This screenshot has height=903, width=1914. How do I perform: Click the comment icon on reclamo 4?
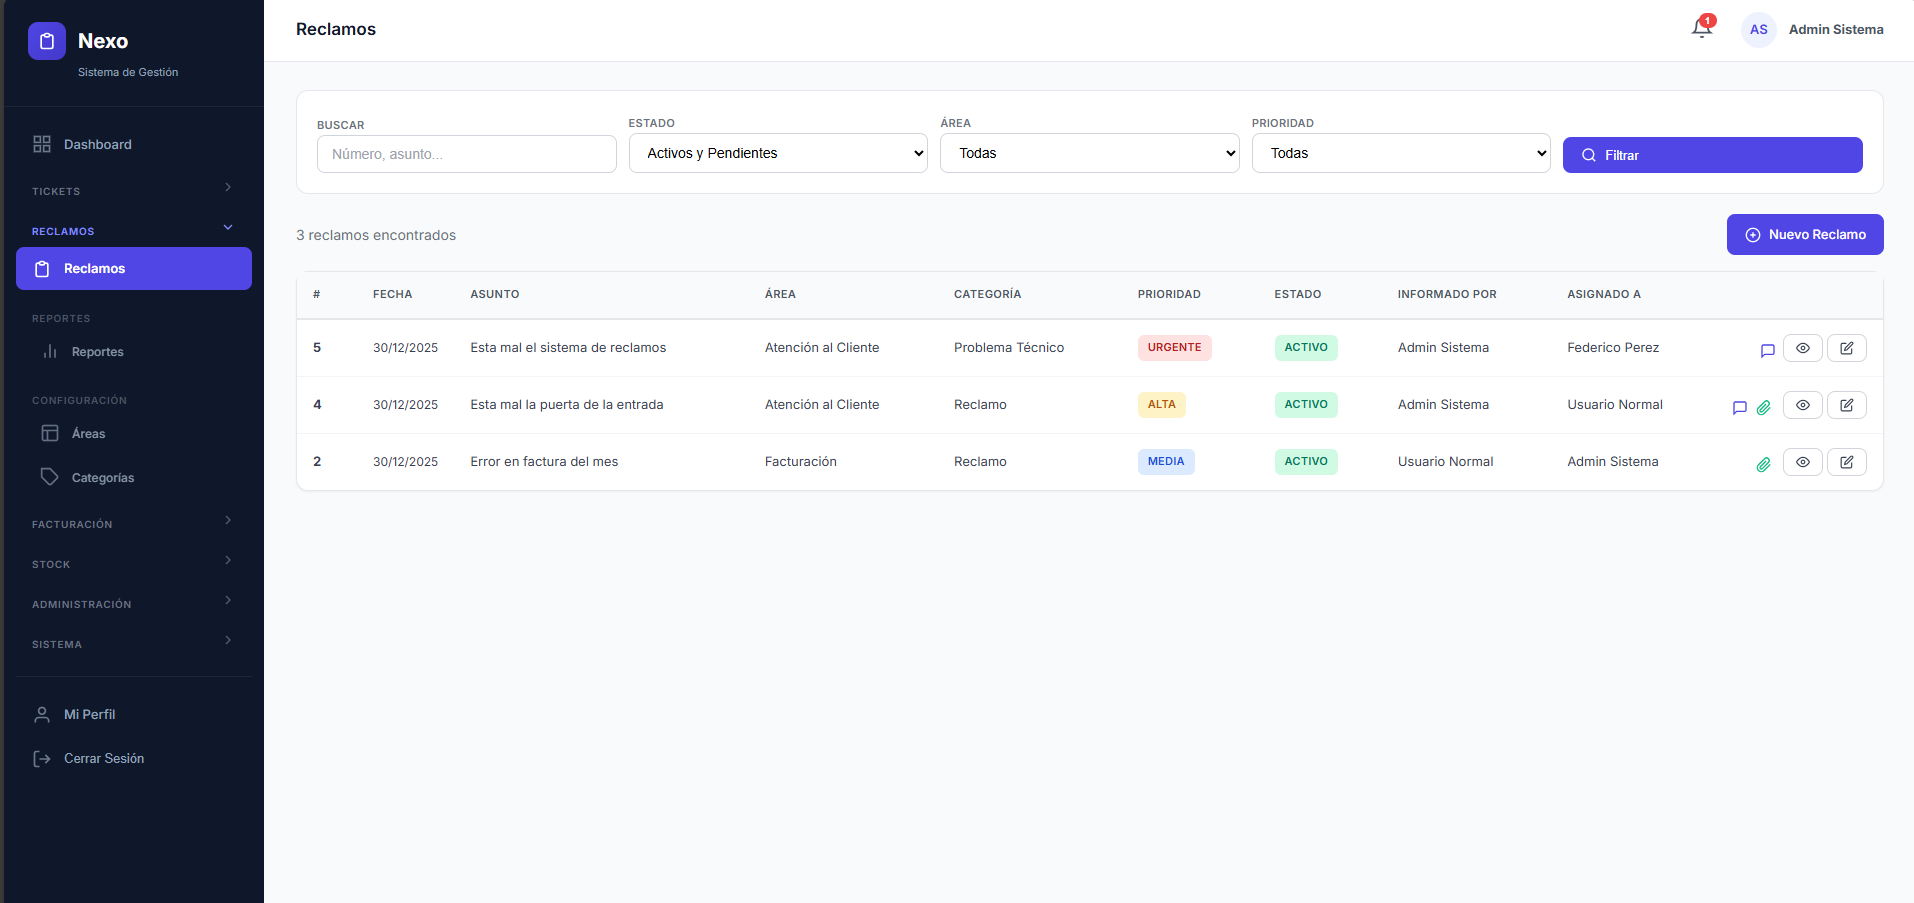click(x=1739, y=407)
